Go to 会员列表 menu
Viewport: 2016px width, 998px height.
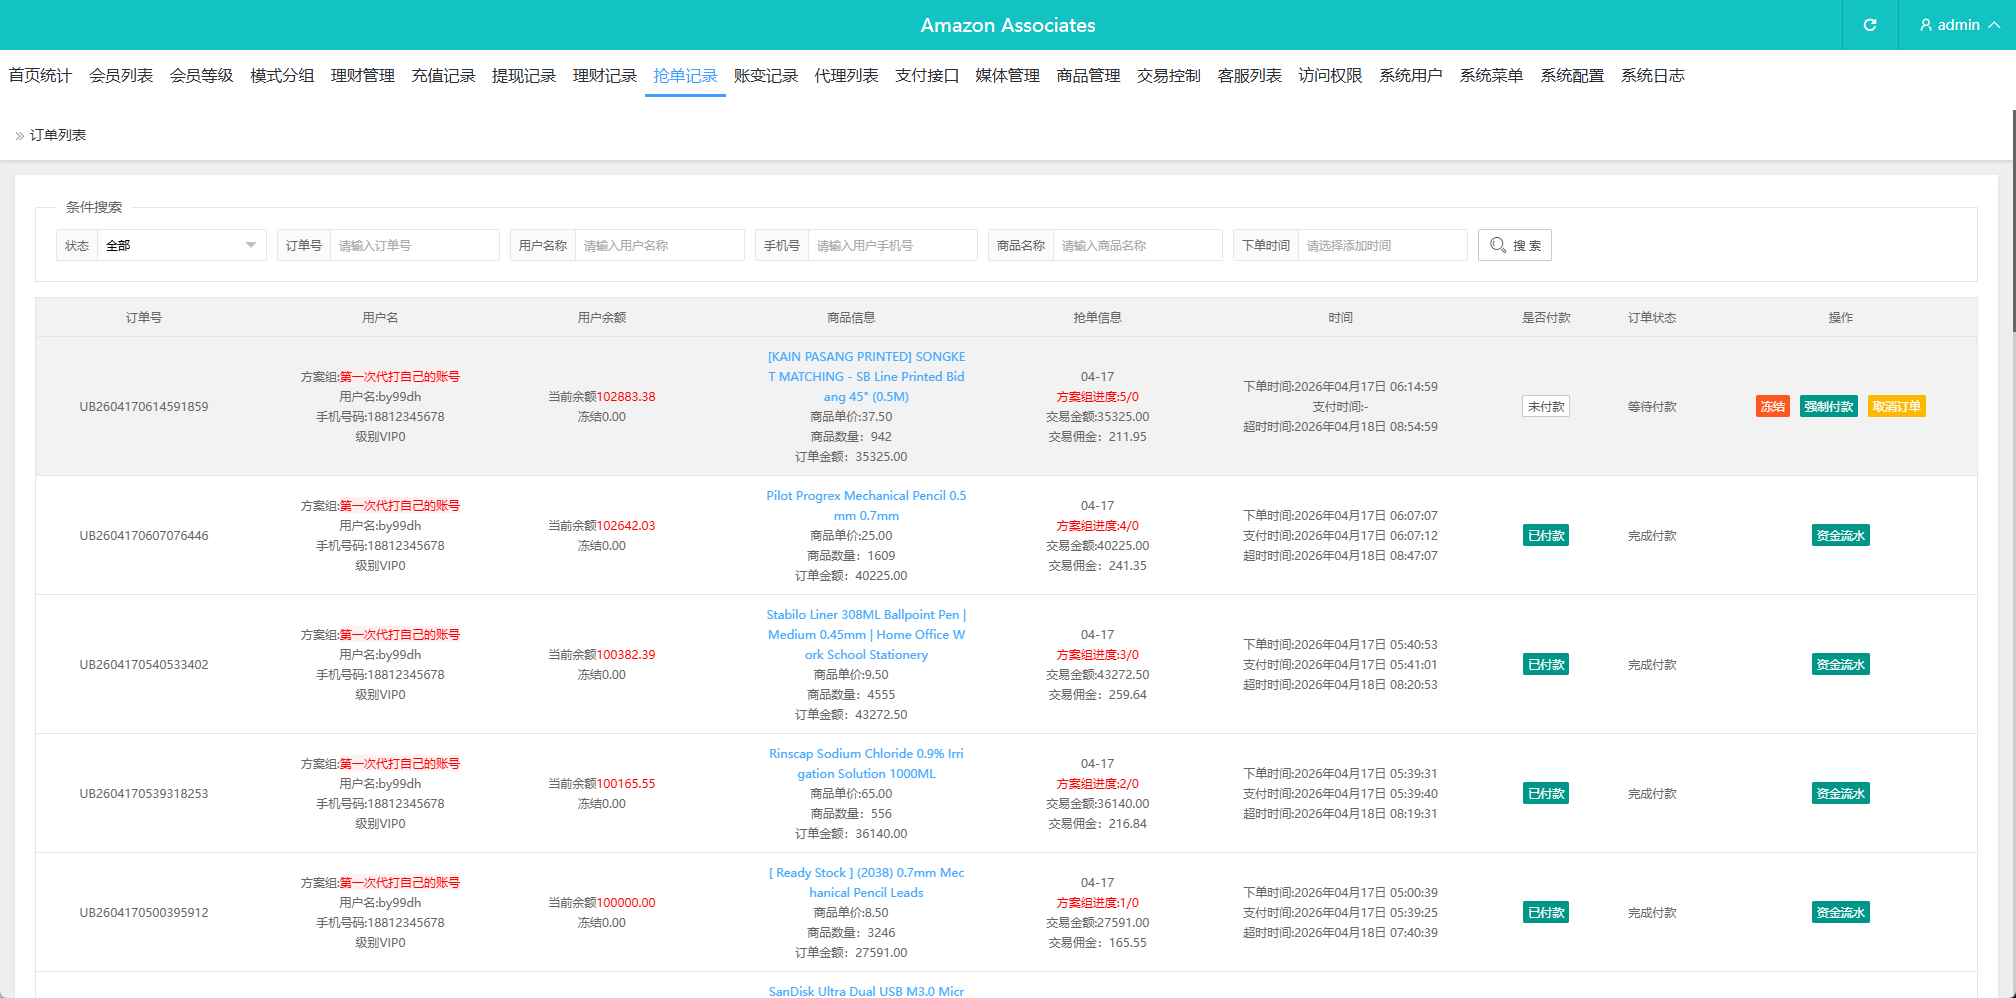[x=121, y=75]
